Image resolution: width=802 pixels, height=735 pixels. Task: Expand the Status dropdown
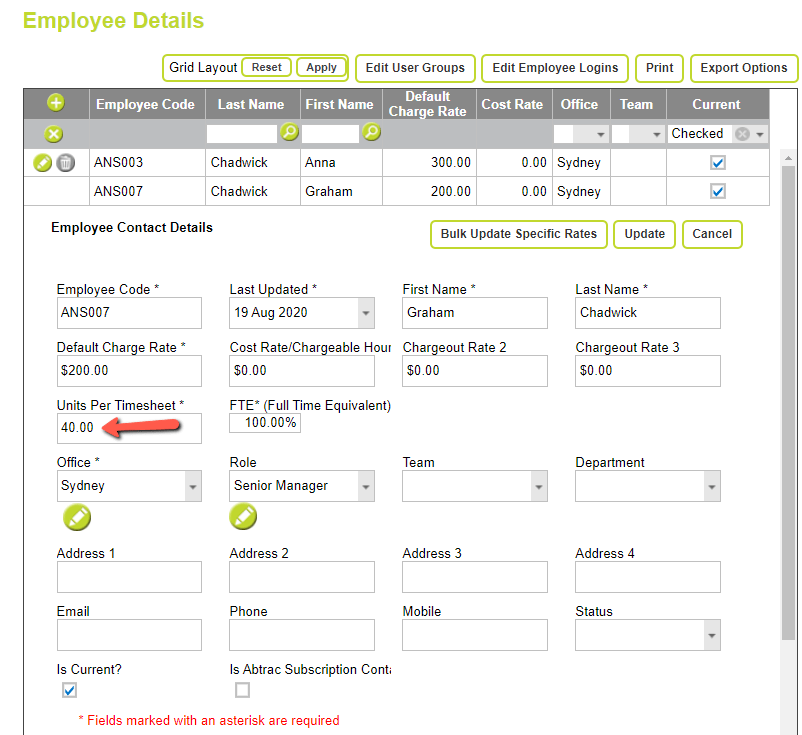click(710, 635)
